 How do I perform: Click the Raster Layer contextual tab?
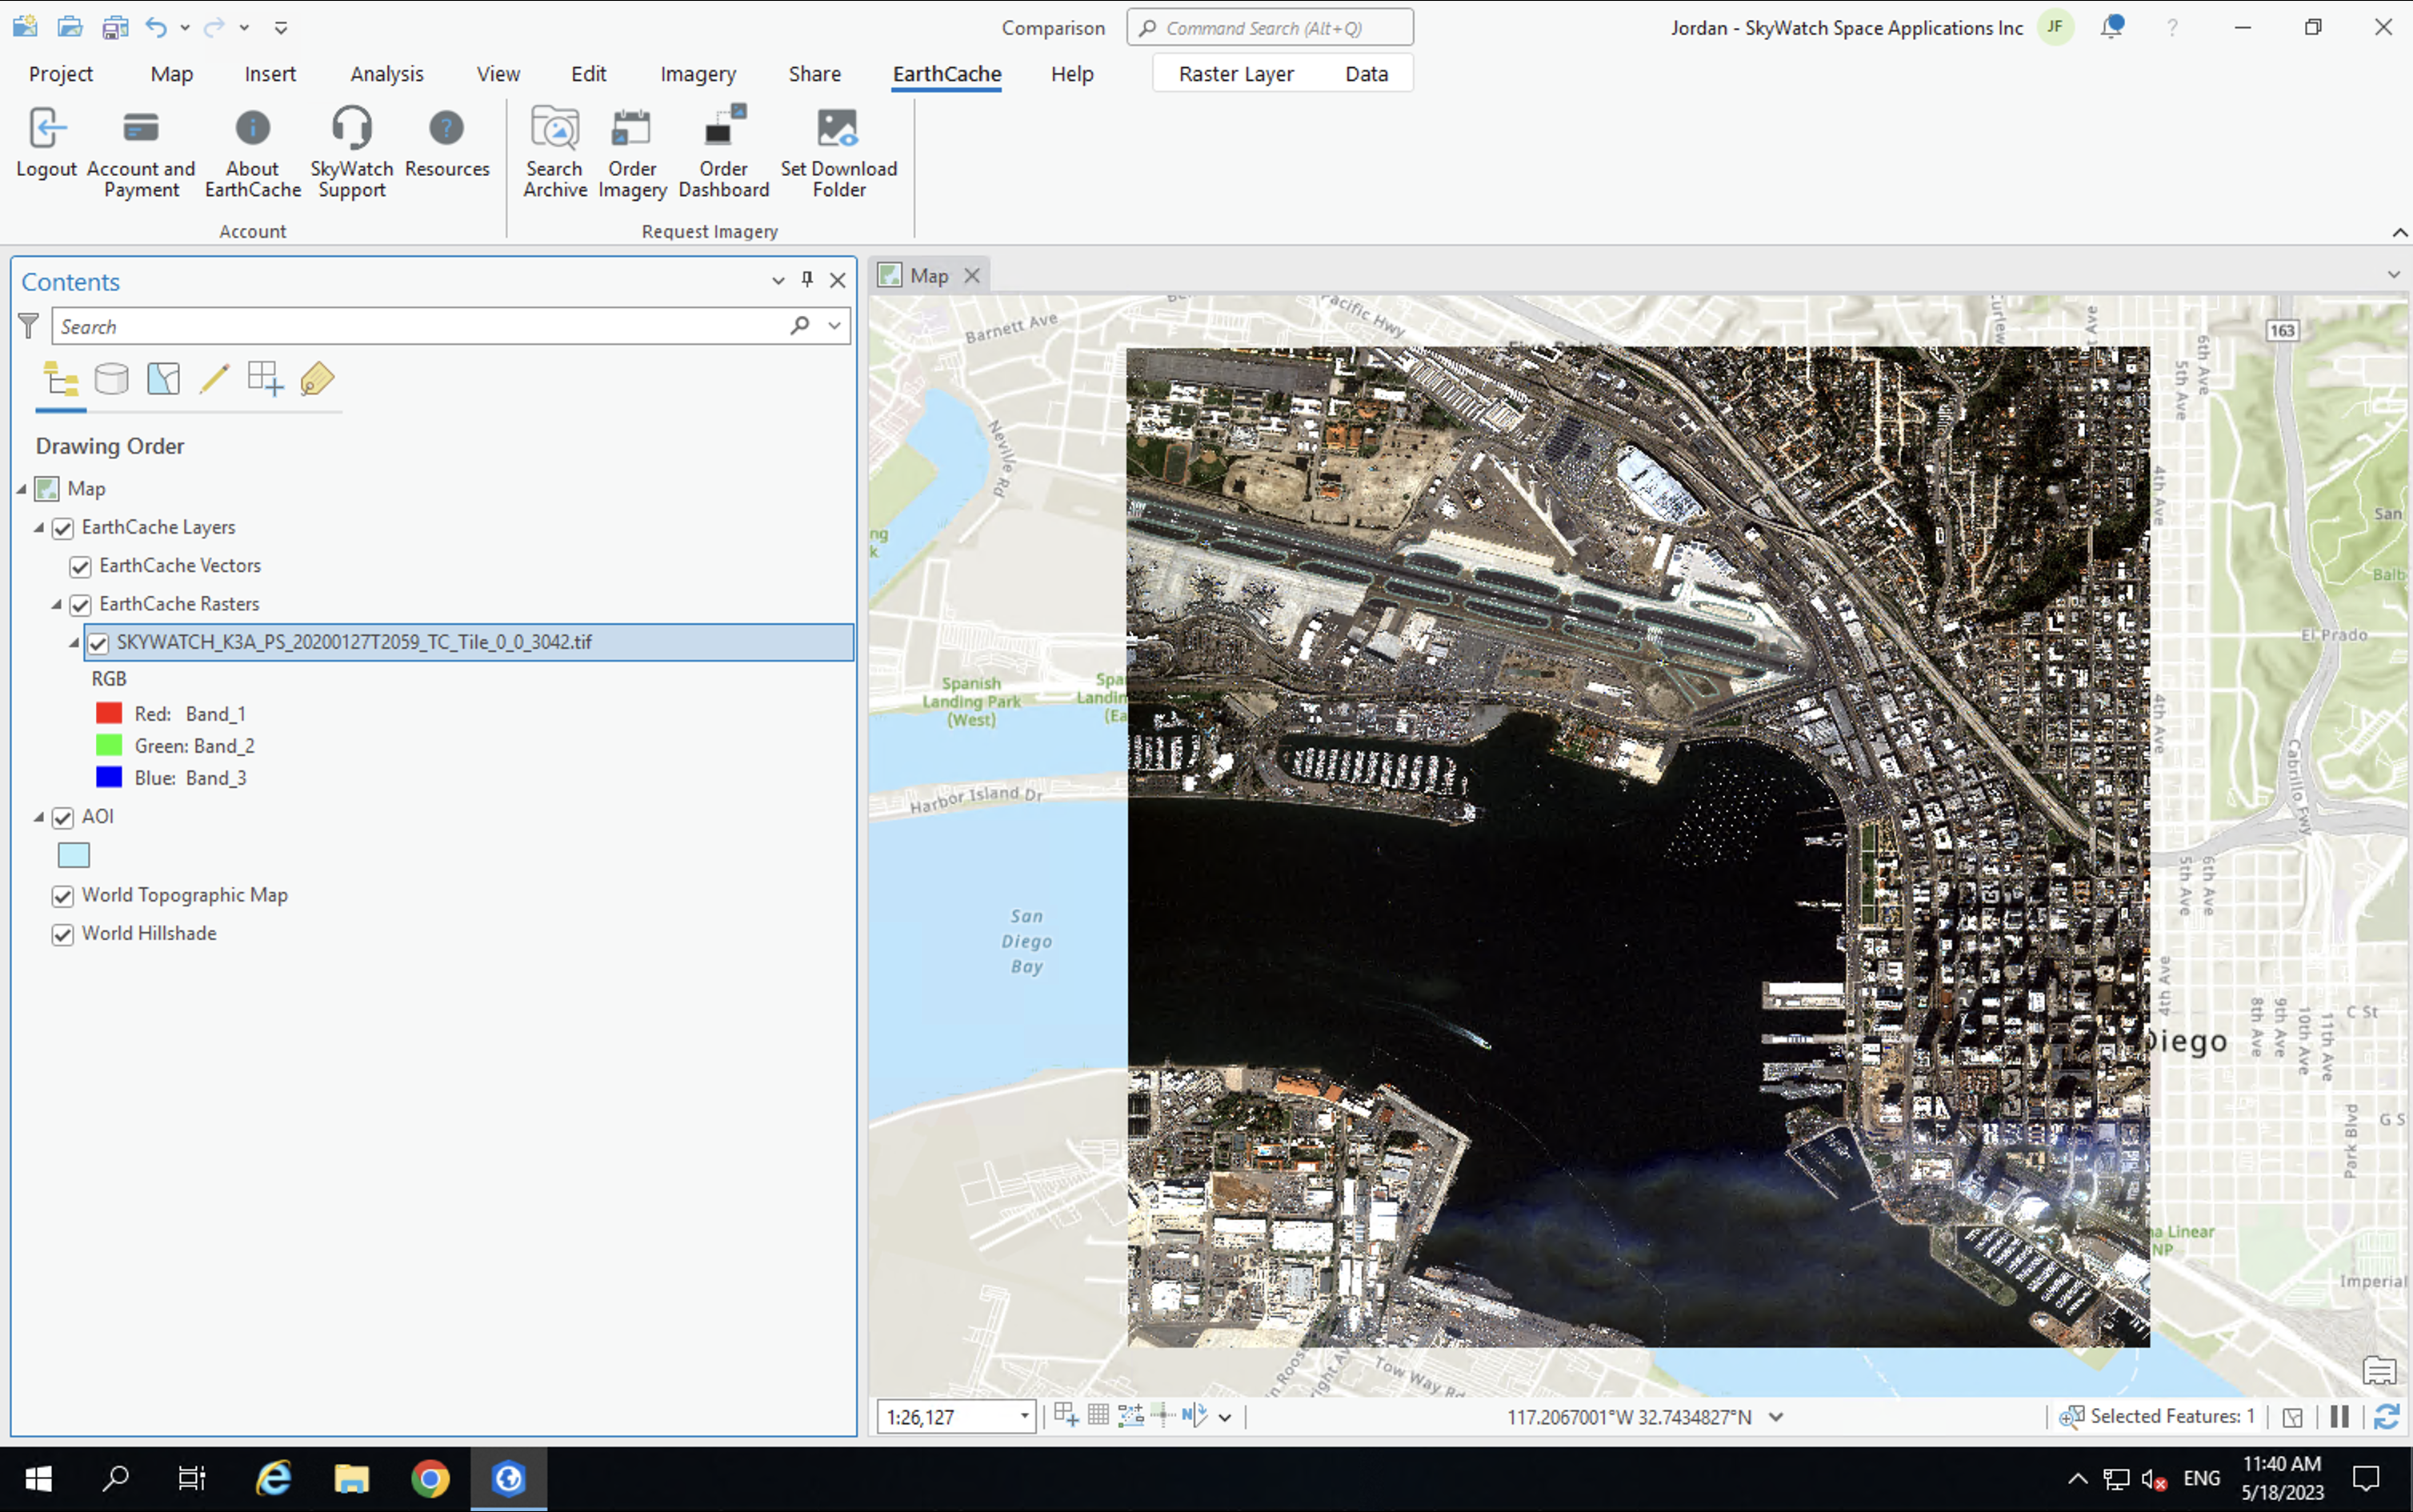(1236, 73)
